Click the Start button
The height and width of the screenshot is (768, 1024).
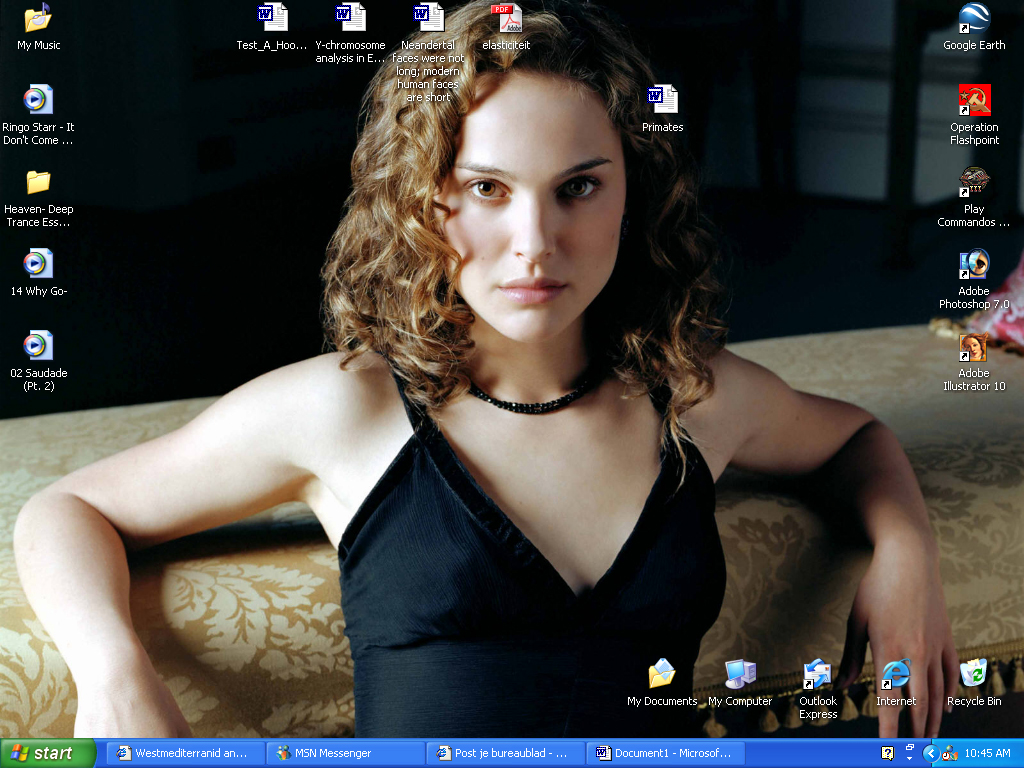(x=47, y=753)
